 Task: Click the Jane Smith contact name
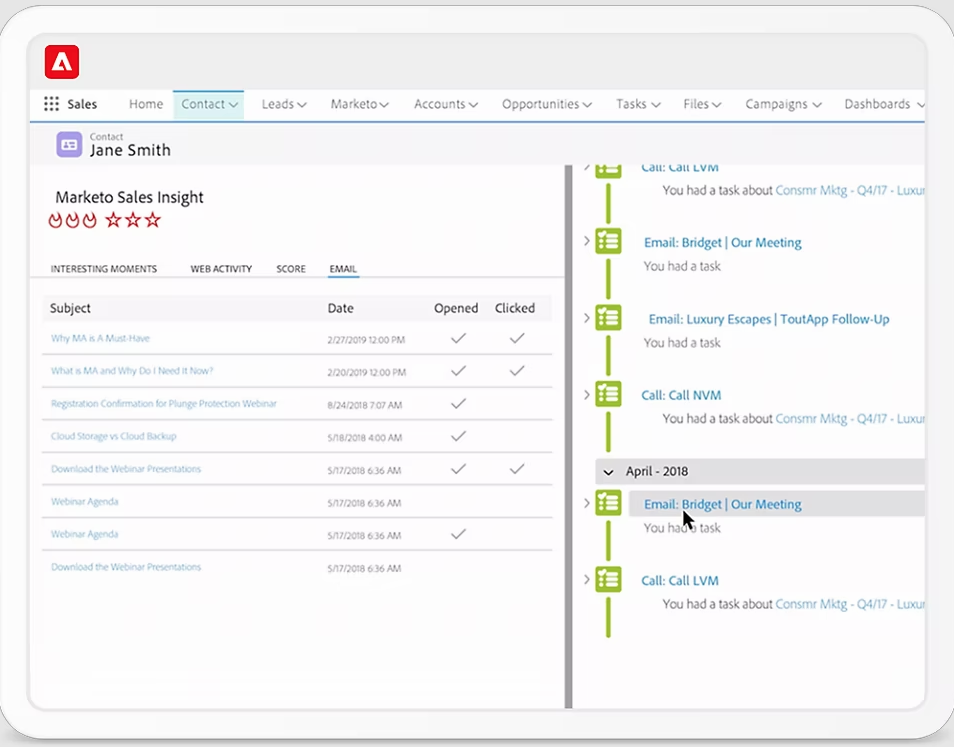(130, 150)
